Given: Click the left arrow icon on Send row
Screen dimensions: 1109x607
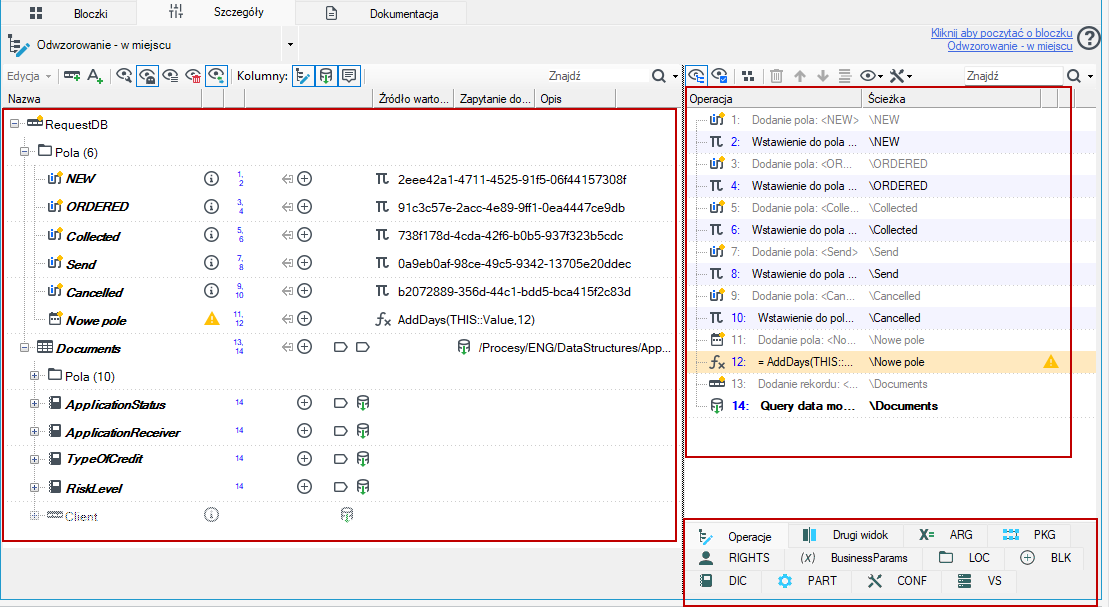Looking at the screenshot, I should point(287,263).
